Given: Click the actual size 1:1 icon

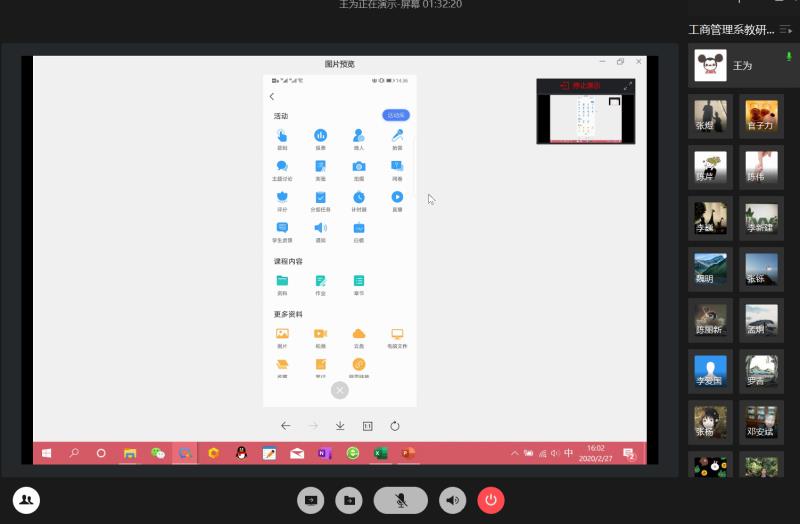Looking at the screenshot, I should click(x=367, y=426).
